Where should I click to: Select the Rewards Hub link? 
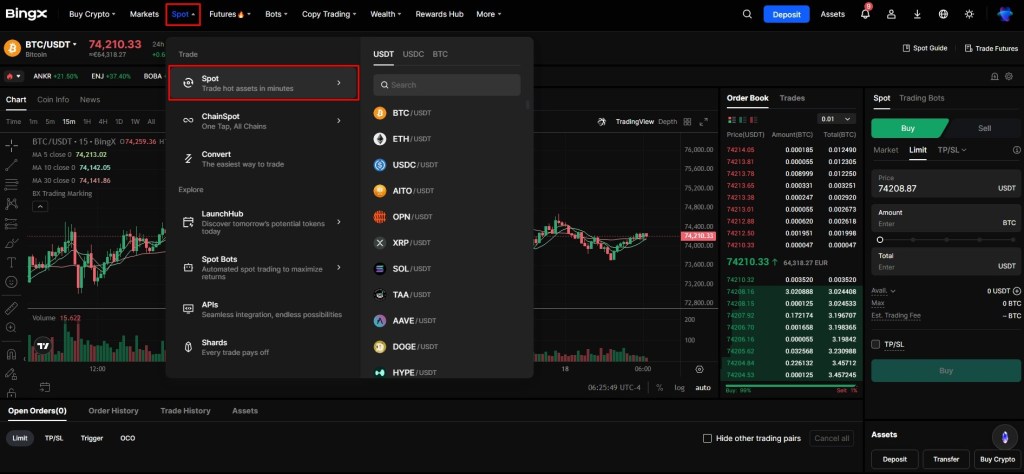tap(439, 14)
